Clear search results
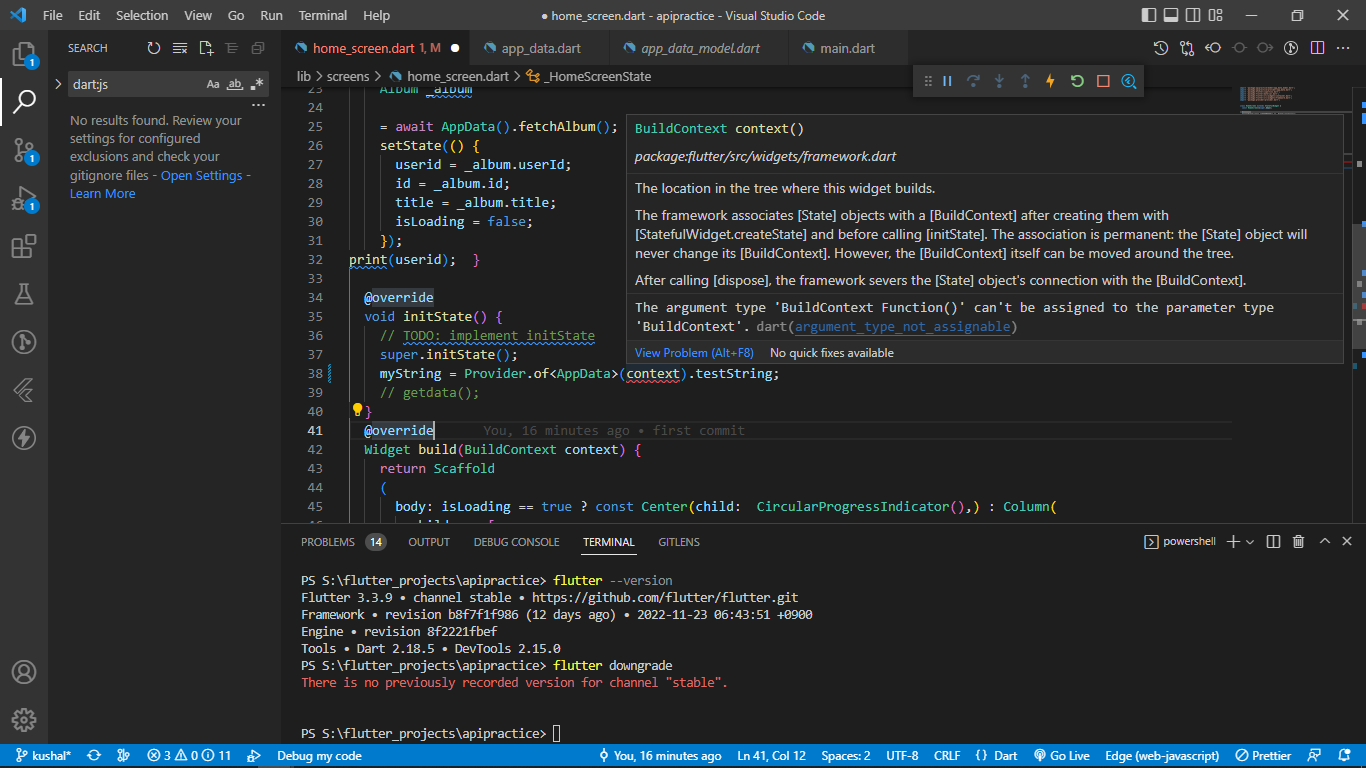The height and width of the screenshot is (768, 1366). [180, 48]
